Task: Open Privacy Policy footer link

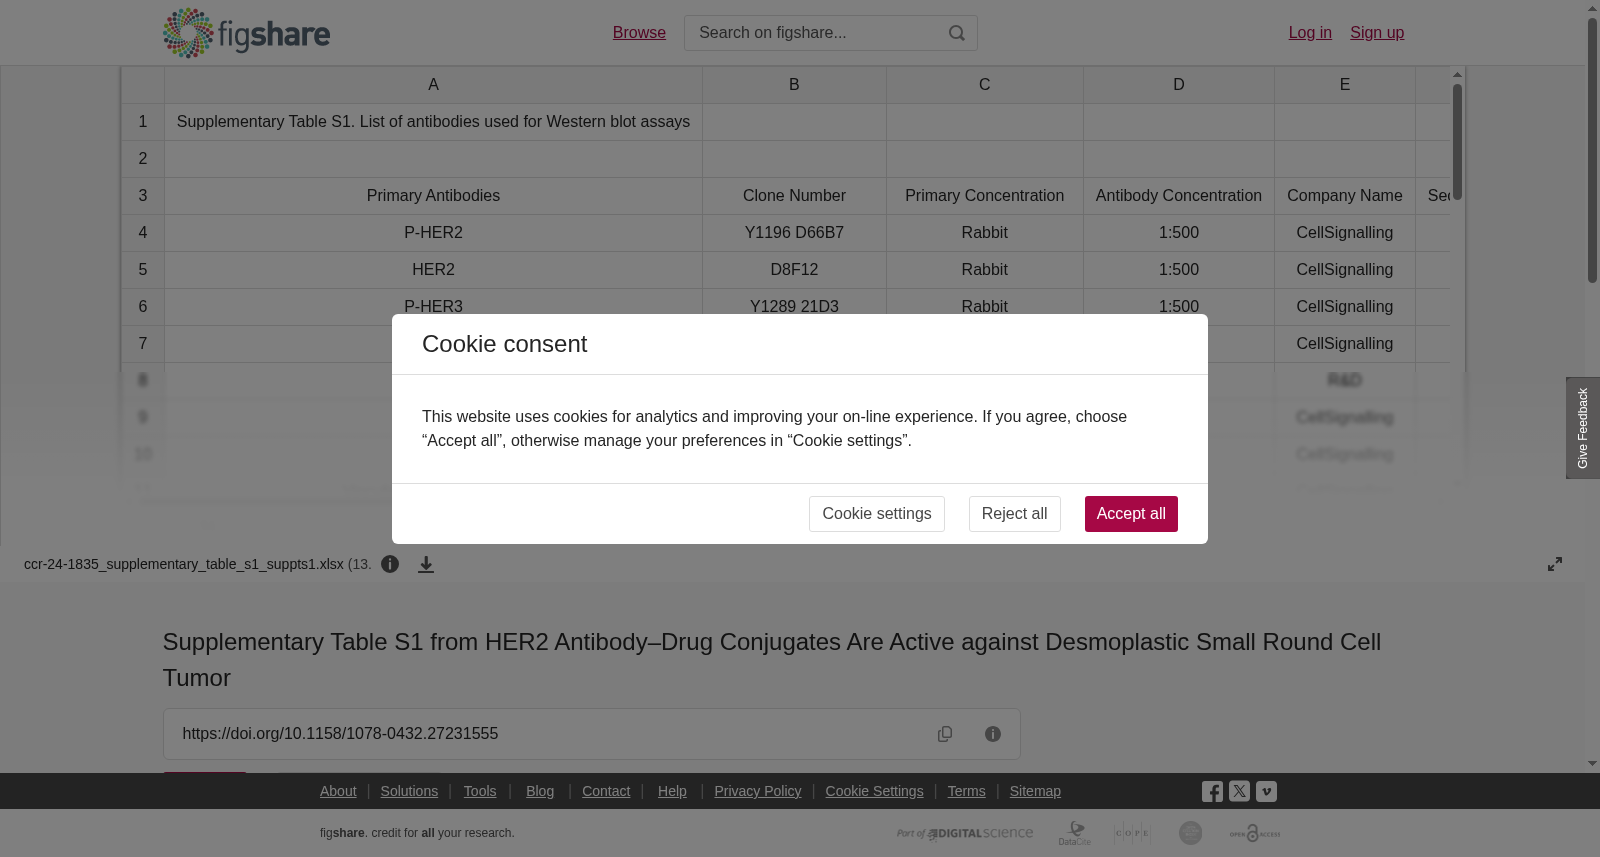Action: point(758,791)
